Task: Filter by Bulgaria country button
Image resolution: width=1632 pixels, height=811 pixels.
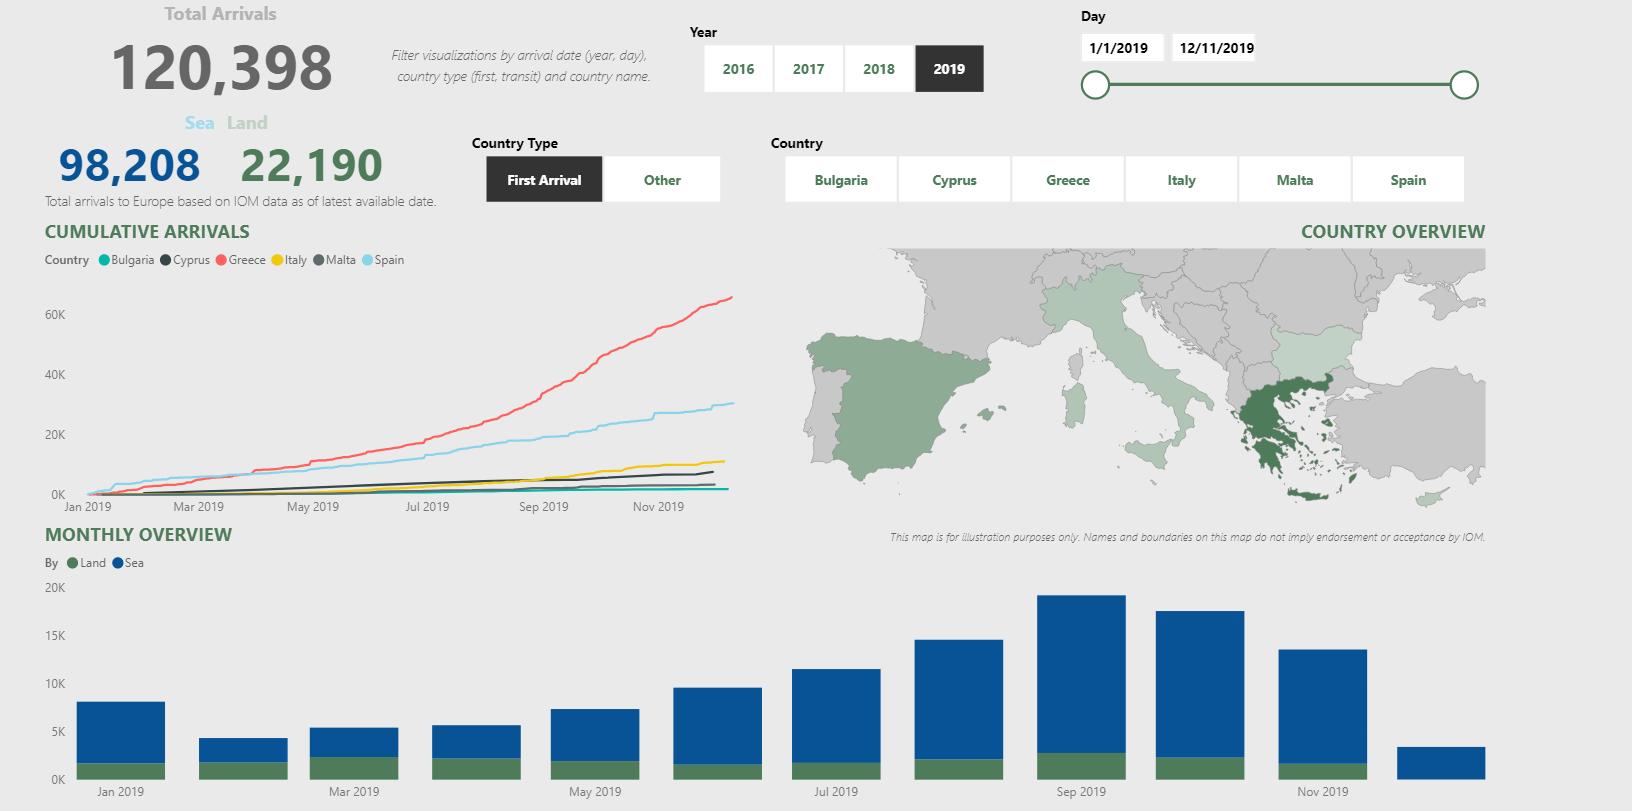Action: 841,180
